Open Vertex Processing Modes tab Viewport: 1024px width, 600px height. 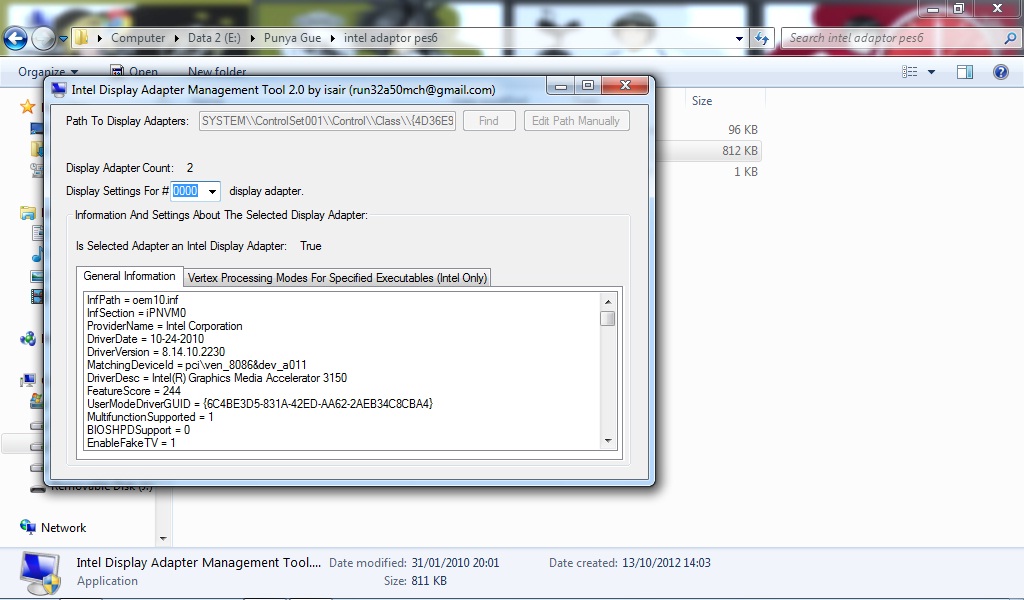(x=337, y=277)
